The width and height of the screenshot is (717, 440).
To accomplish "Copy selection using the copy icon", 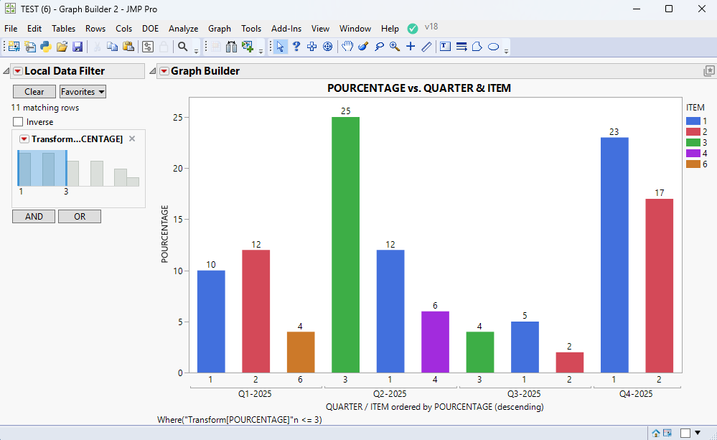I will [112, 47].
